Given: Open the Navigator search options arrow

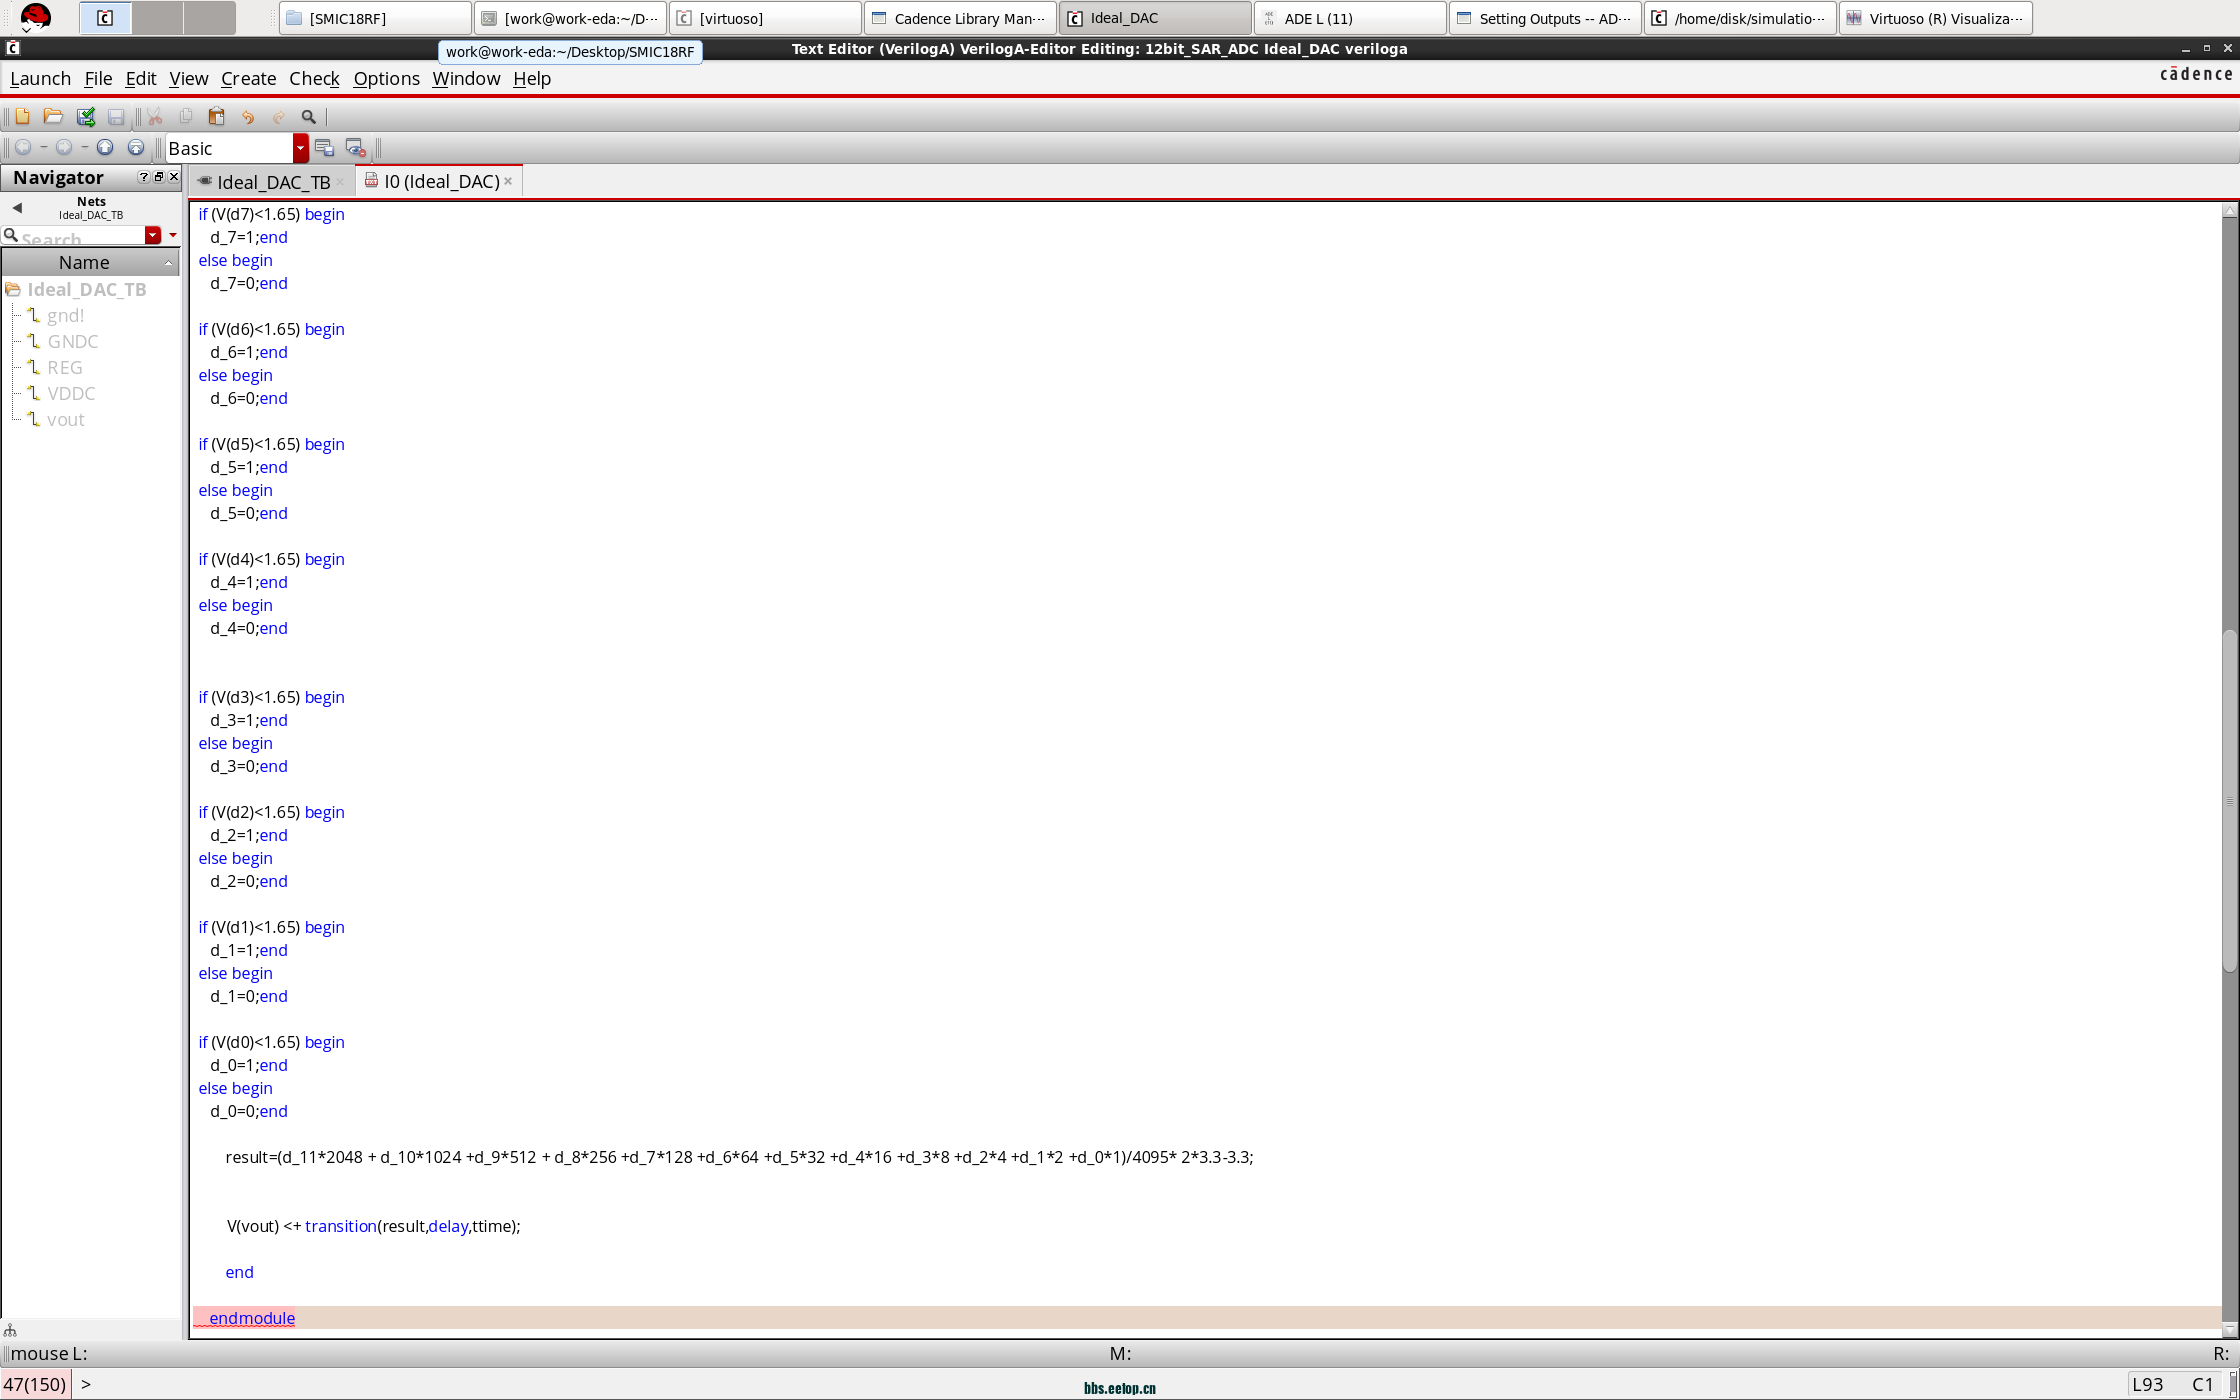Looking at the screenshot, I should point(173,235).
